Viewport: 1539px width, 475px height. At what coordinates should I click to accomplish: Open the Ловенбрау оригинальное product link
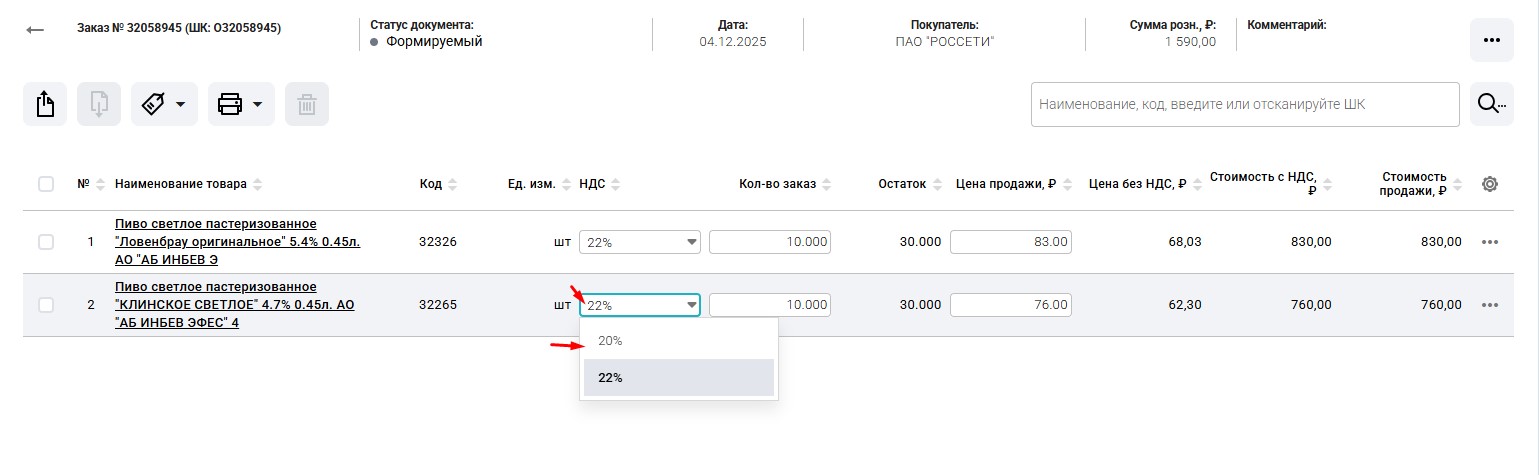click(x=216, y=241)
